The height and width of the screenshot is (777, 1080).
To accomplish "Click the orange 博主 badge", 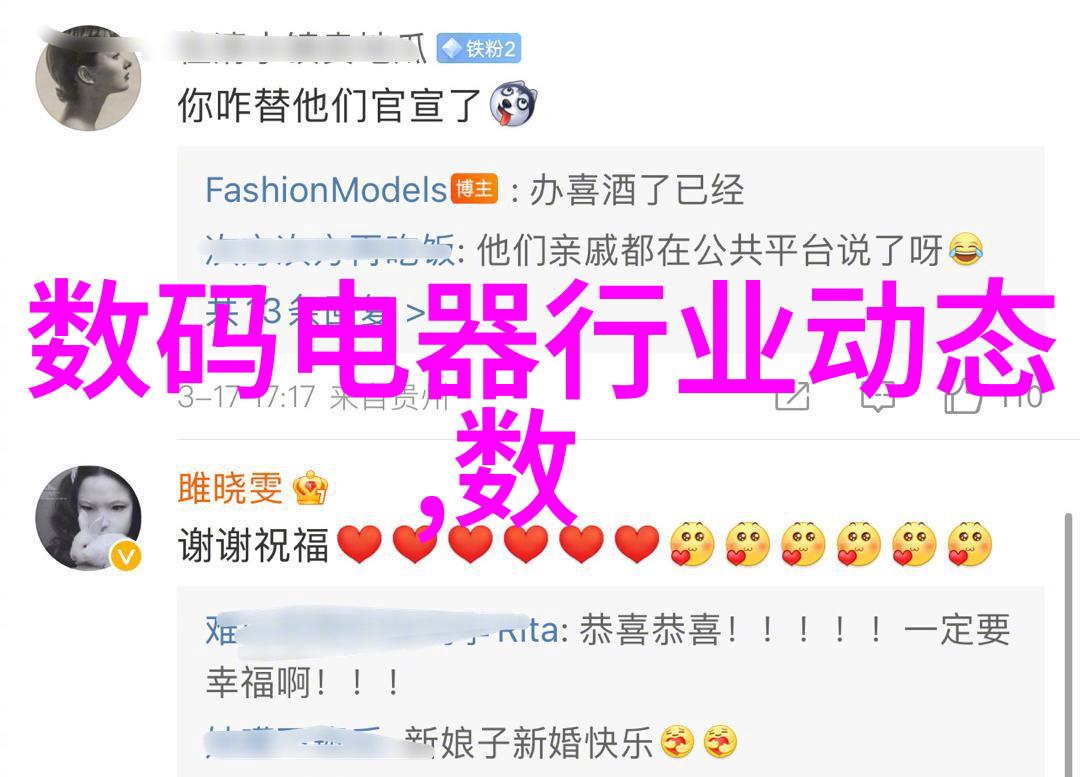I will click(x=475, y=188).
